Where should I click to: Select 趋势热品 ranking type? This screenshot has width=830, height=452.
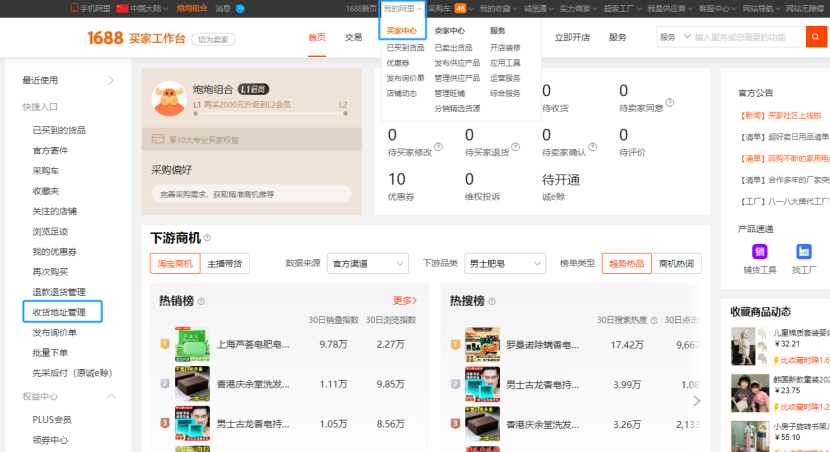627,264
